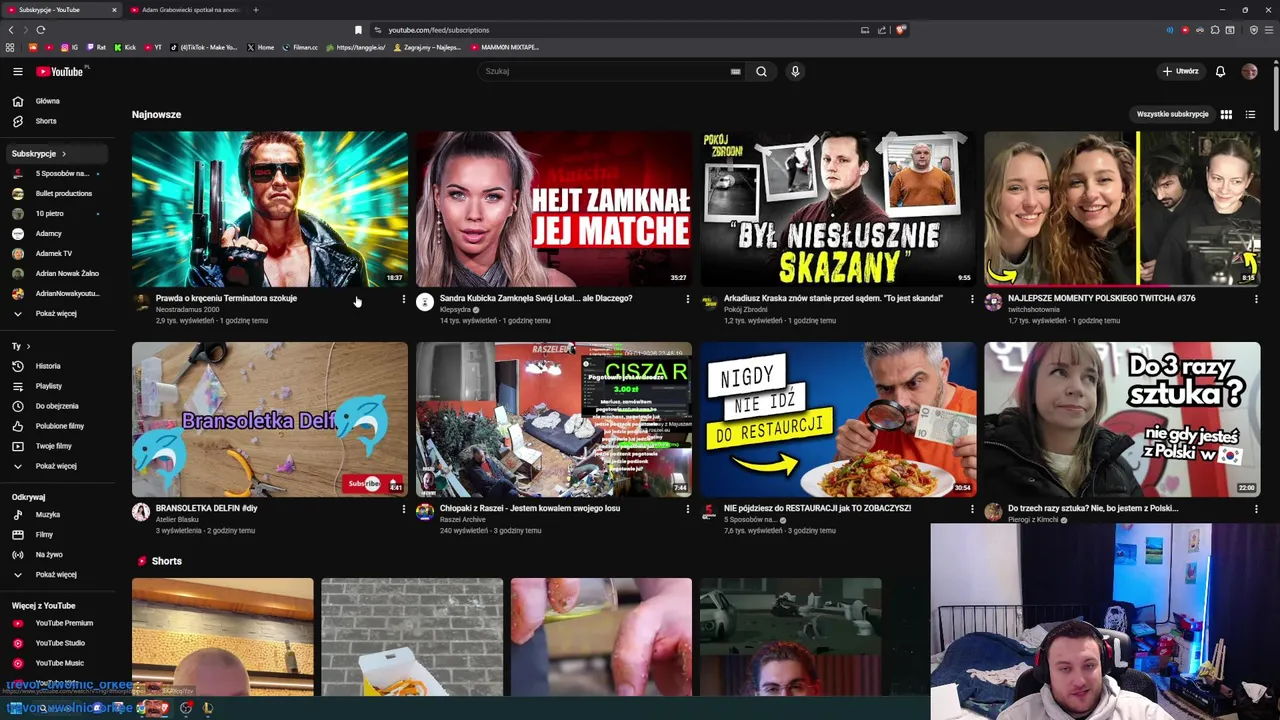This screenshot has height=720, width=1280.
Task: Click the address bar bookmark icon
Action: pyautogui.click(x=358, y=30)
